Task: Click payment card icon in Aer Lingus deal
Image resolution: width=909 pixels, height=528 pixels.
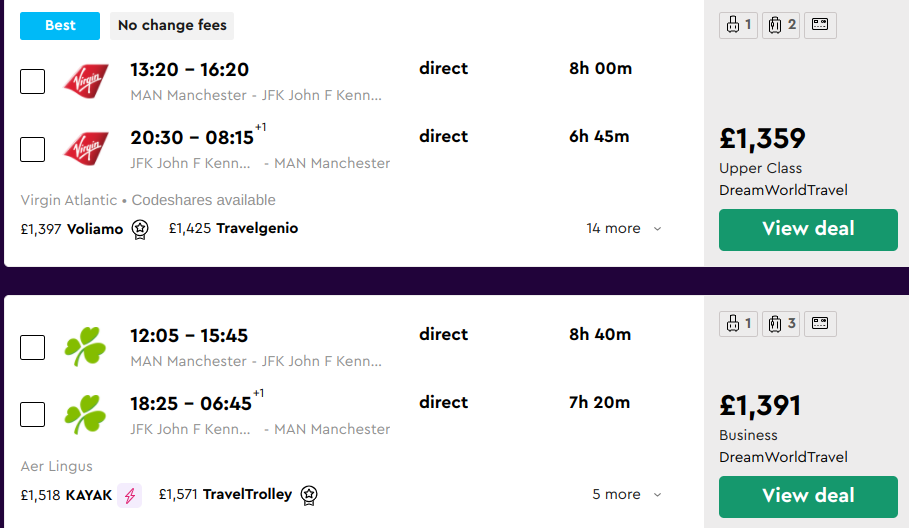Action: tap(820, 323)
